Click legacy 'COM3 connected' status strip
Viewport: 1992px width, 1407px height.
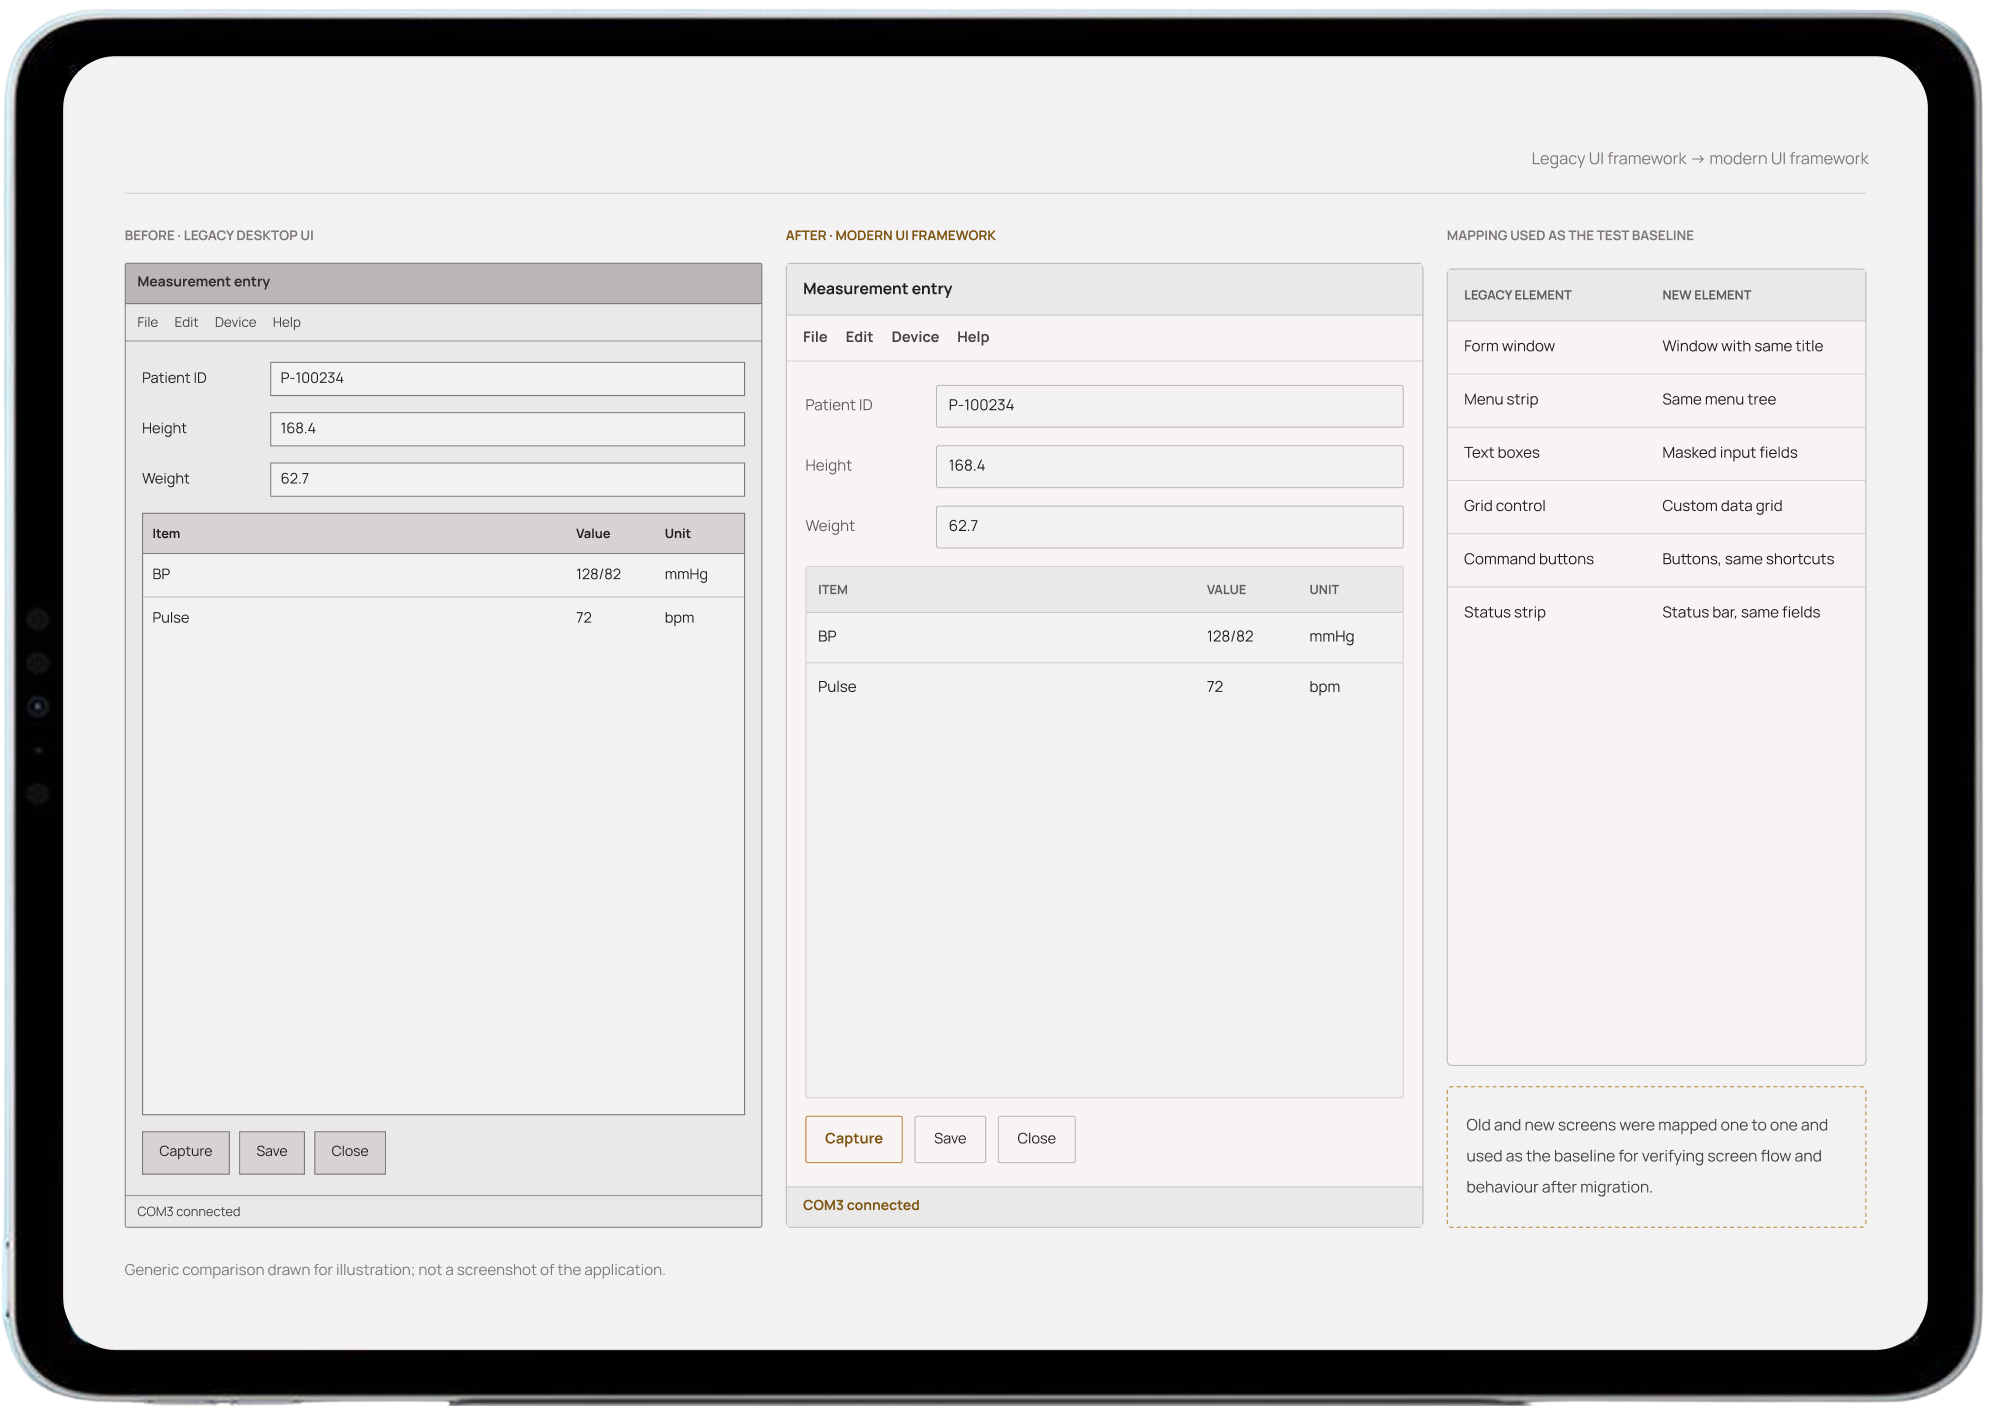pyautogui.click(x=443, y=1212)
